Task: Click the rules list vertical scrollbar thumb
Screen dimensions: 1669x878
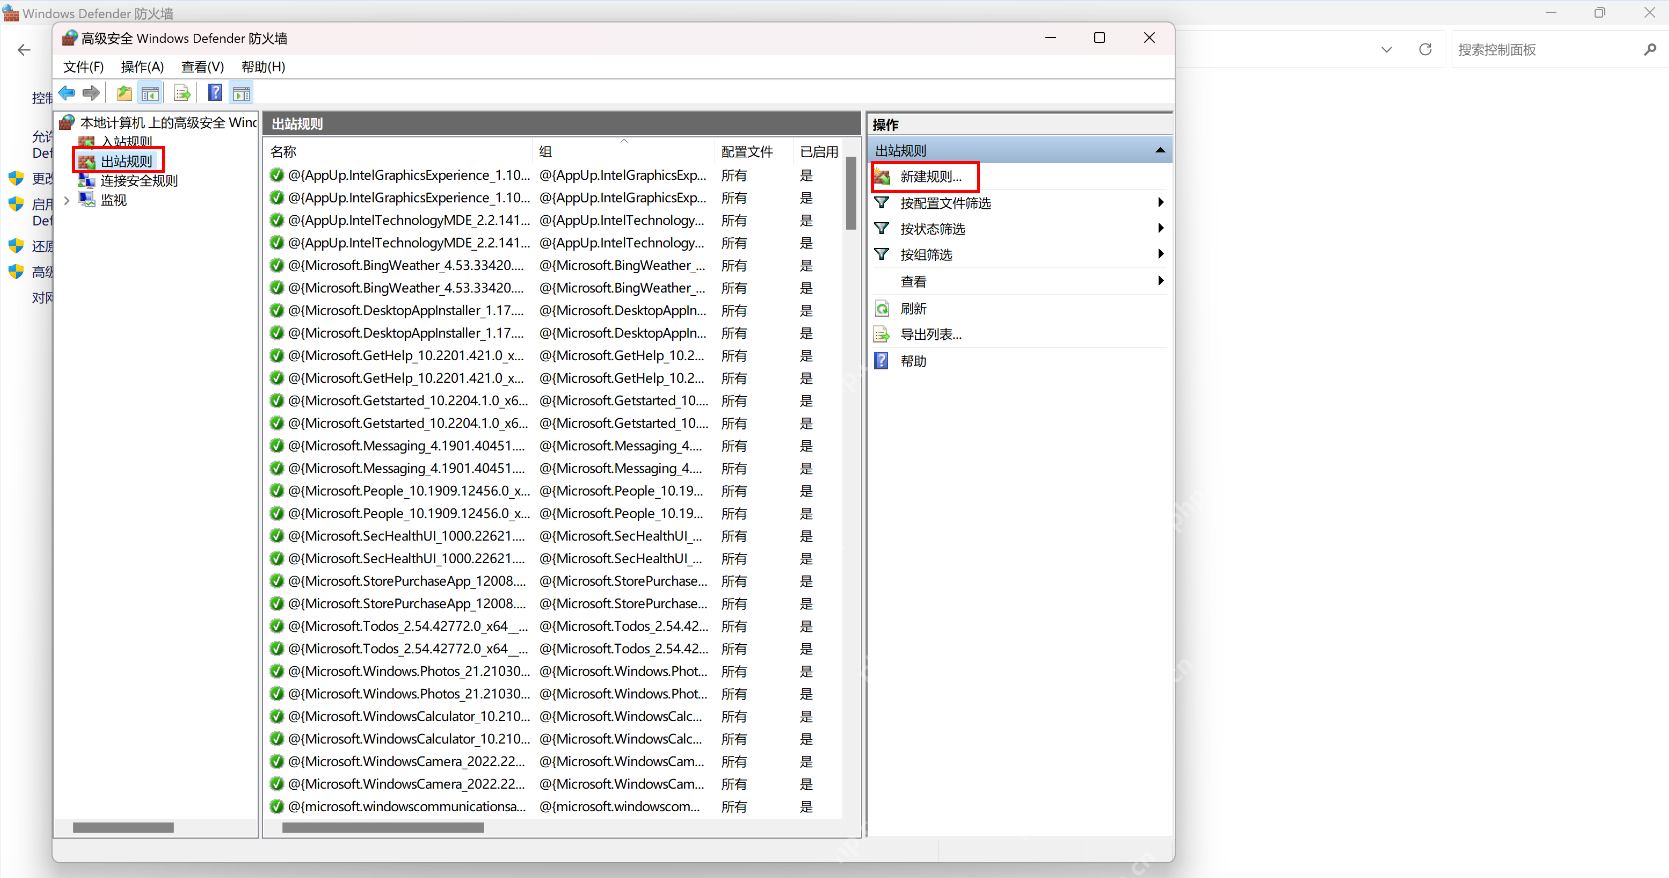Action: click(851, 193)
